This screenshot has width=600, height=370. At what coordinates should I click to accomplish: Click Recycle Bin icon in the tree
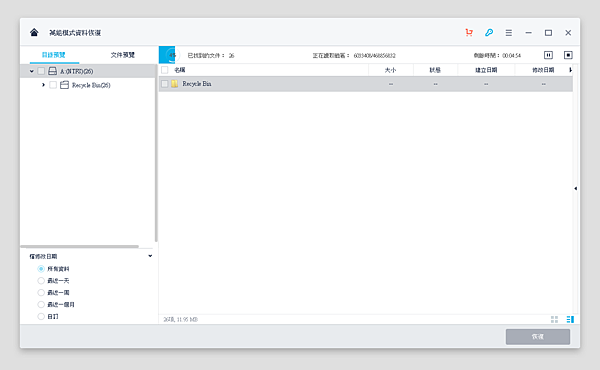[64, 85]
